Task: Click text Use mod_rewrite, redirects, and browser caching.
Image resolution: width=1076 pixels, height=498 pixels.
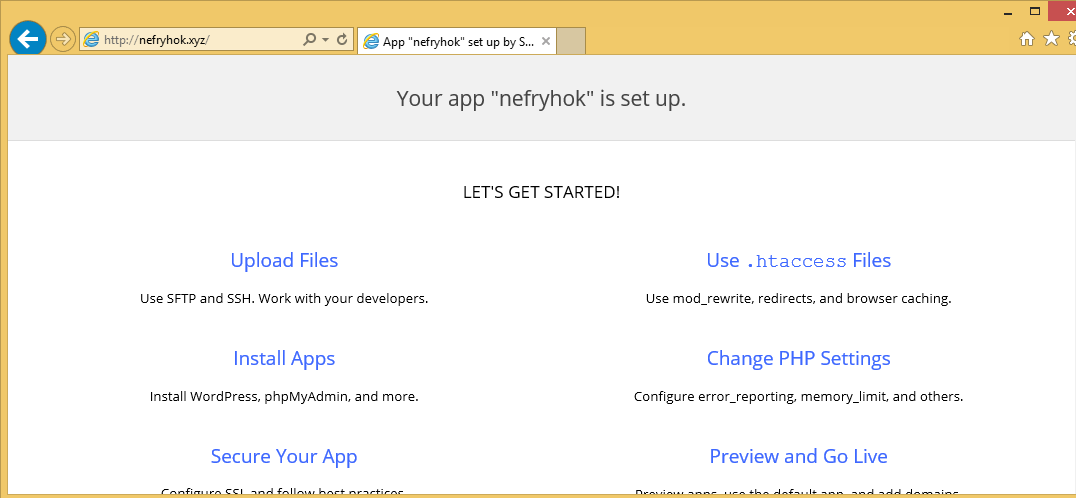Action: pyautogui.click(x=799, y=299)
